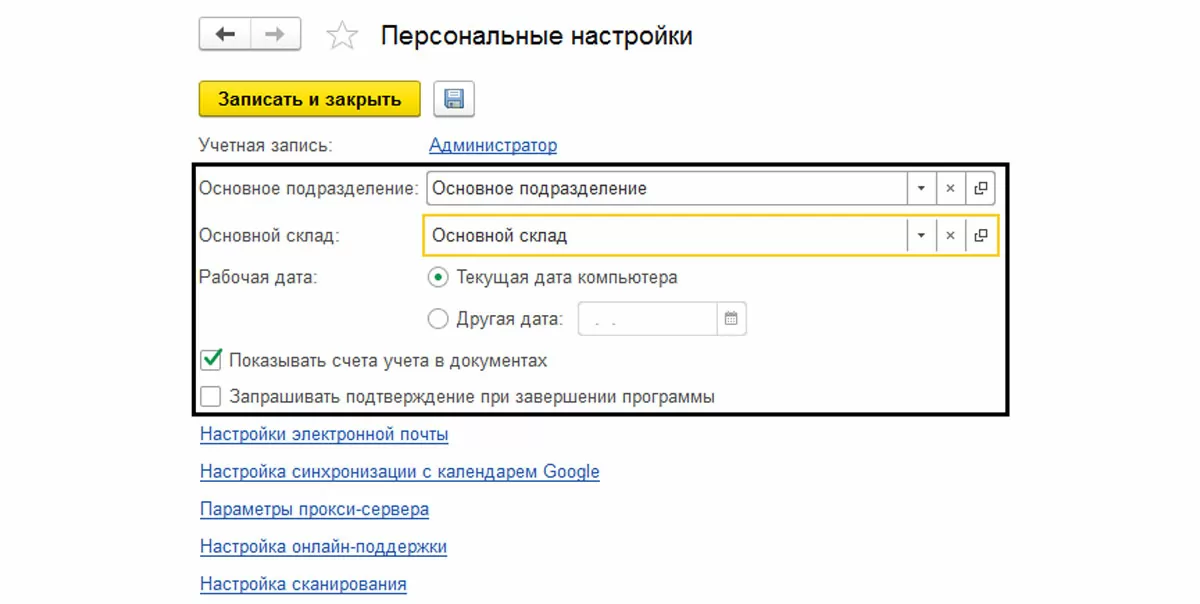Viewport: 1200px width, 604px height.
Task: Click the floppy disk save icon
Action: [454, 99]
